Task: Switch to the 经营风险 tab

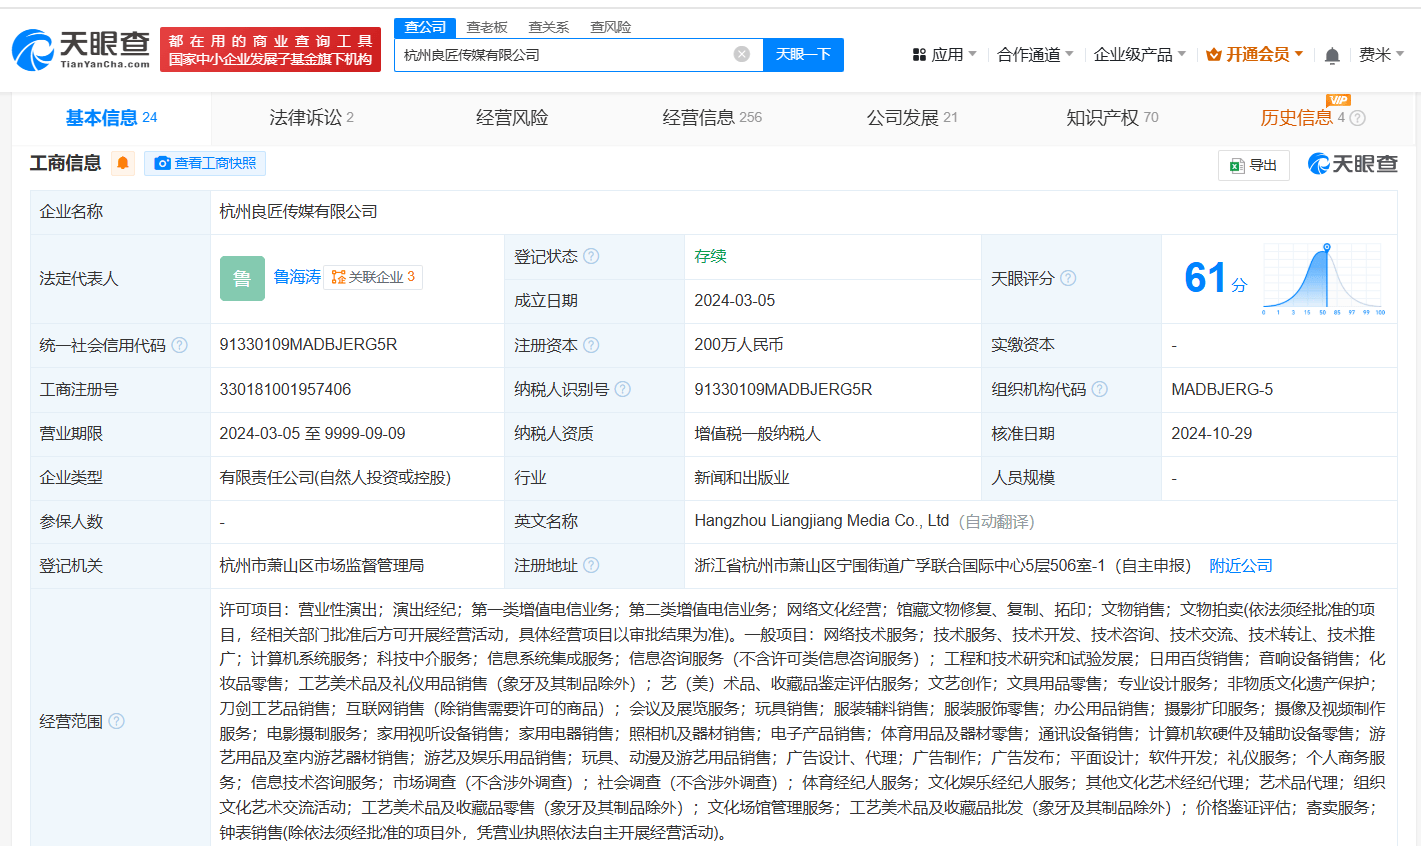Action: [x=512, y=118]
